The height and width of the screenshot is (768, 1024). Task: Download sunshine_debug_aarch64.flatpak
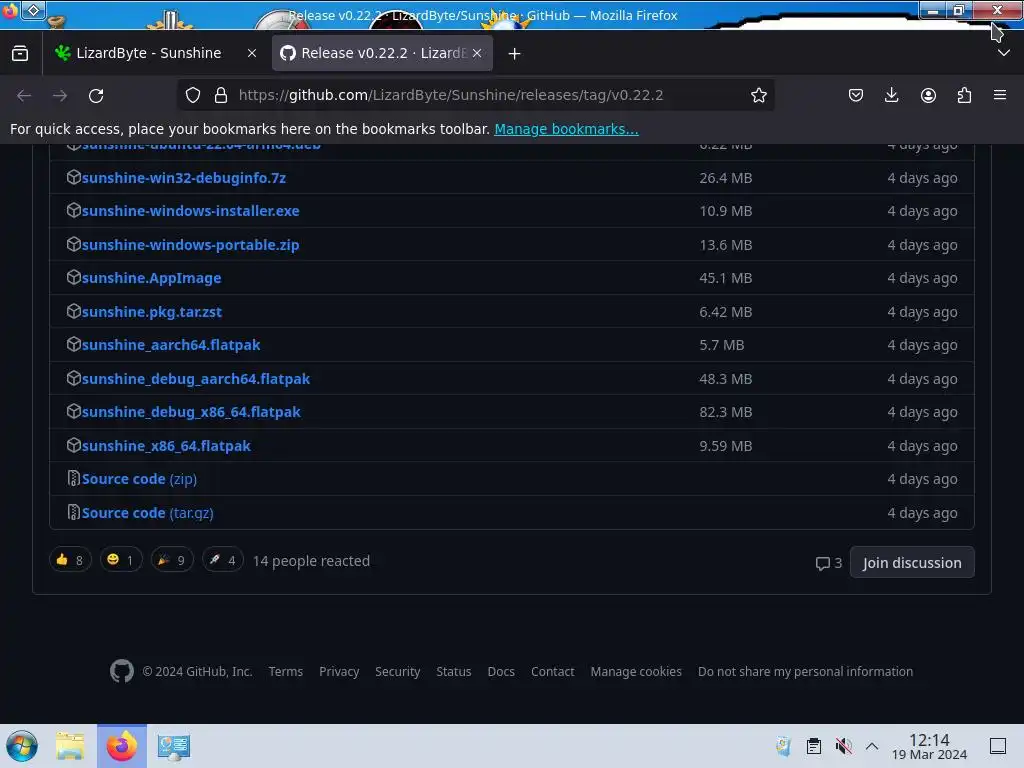(x=196, y=379)
